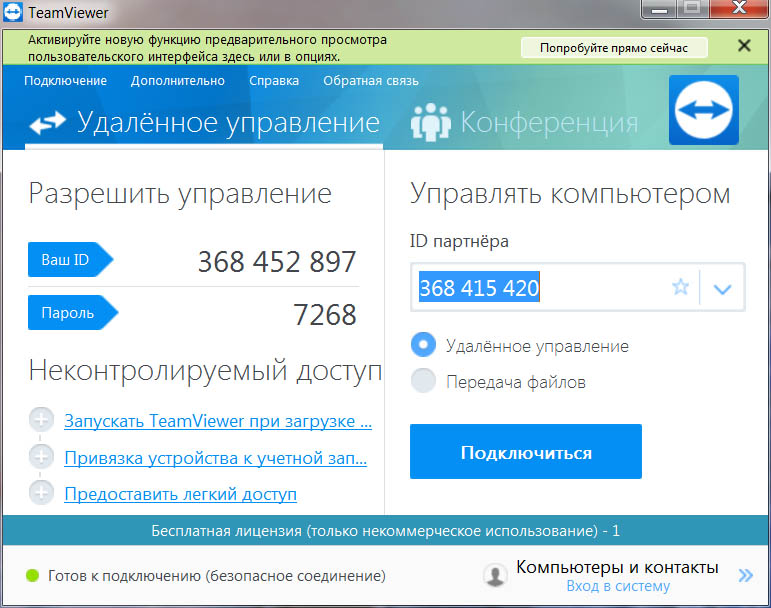This screenshot has width=771, height=608.
Task: Open the Дополнительно menu
Action: [x=178, y=81]
